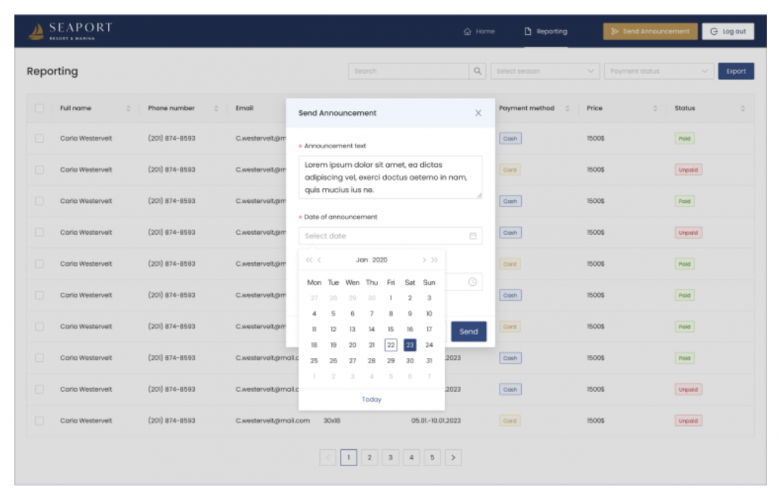Go to previous page arrow
The image size is (780, 500).
pyautogui.click(x=327, y=457)
